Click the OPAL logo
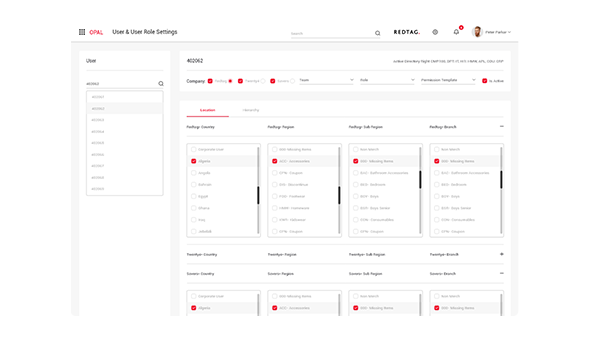The width and height of the screenshot is (590, 360). pos(96,32)
